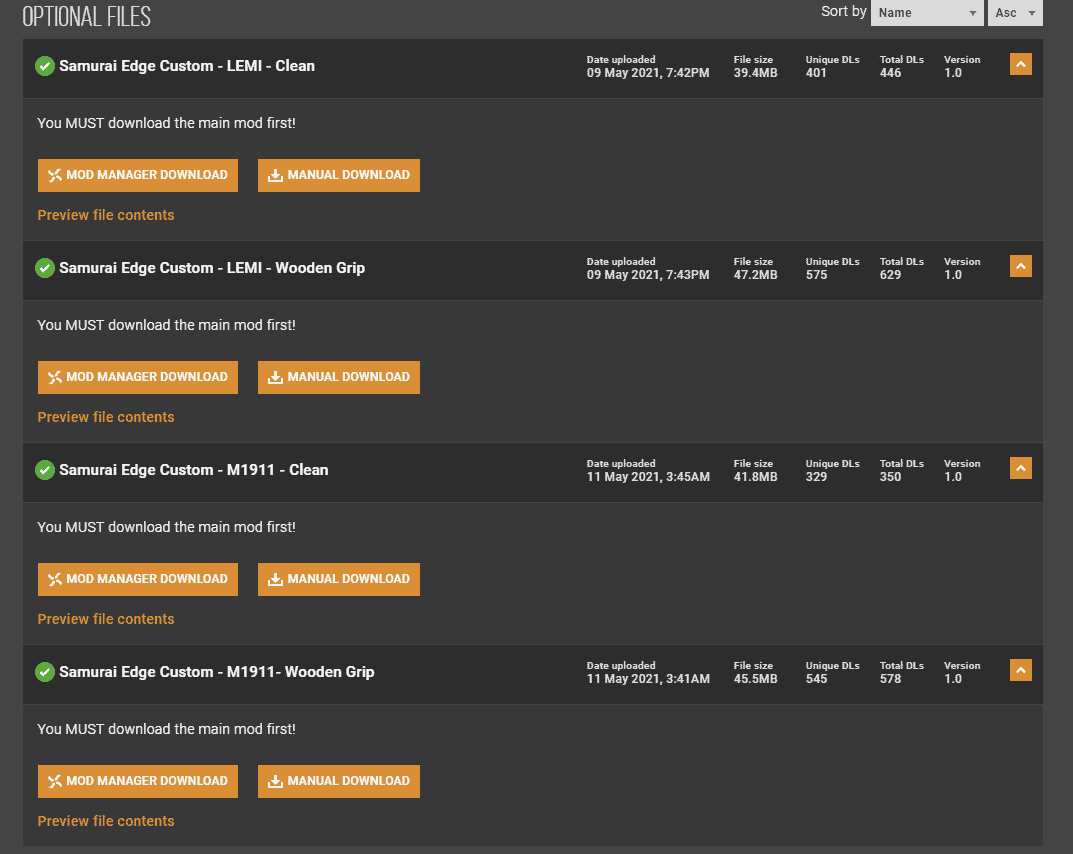Viewport: 1073px width, 854px height.
Task: Click file size value '47.2MB'
Action: pyautogui.click(x=755, y=274)
